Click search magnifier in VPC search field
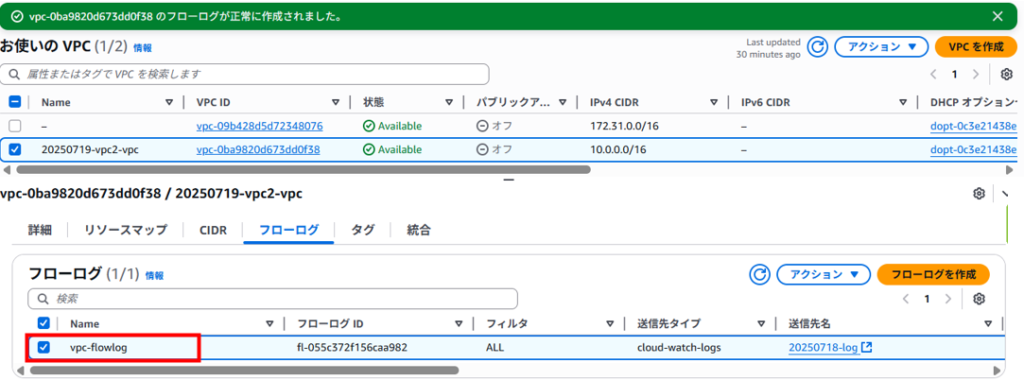Viewport: 1024px width, 380px height. [14, 74]
